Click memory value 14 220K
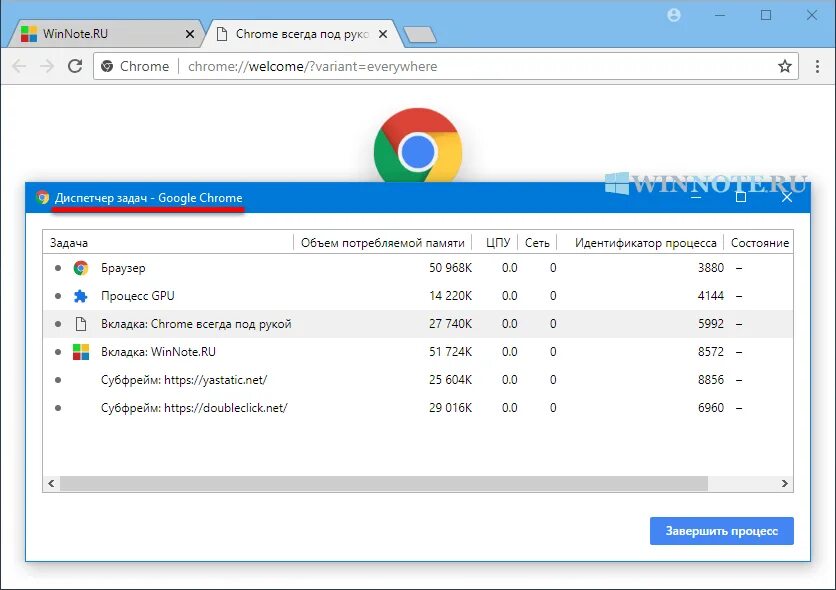This screenshot has width=836, height=590. (451, 296)
